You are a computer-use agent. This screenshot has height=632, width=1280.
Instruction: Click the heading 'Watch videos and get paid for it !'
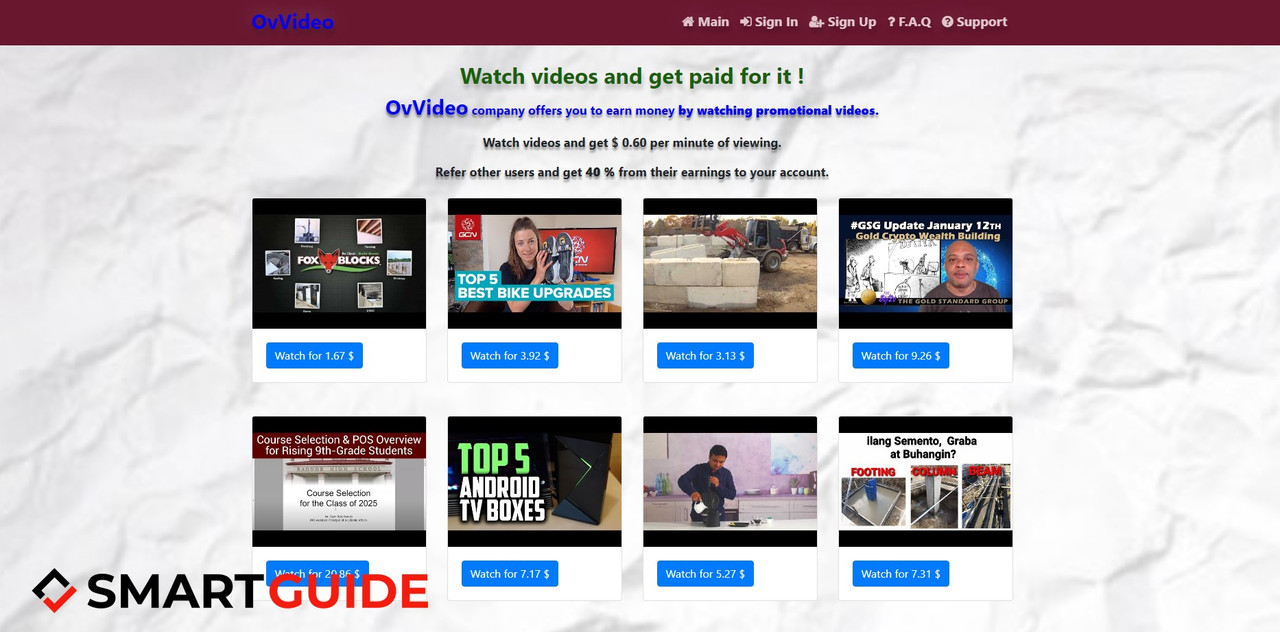[632, 76]
